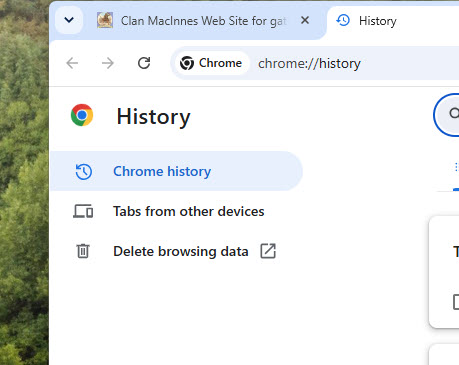
Task: Open Chrome history section
Action: pyautogui.click(x=176, y=171)
